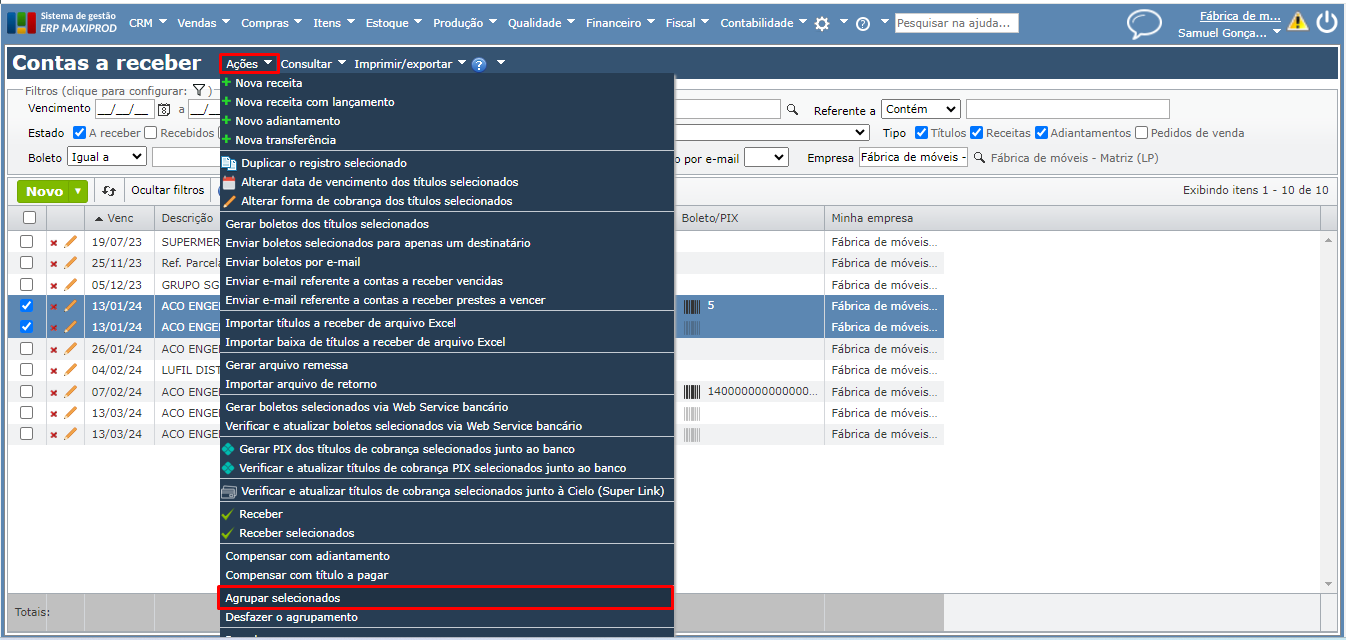This screenshot has height=640, width=1346.
Task: Open the Imprimir/exportar dropdown
Action: click(x=410, y=64)
